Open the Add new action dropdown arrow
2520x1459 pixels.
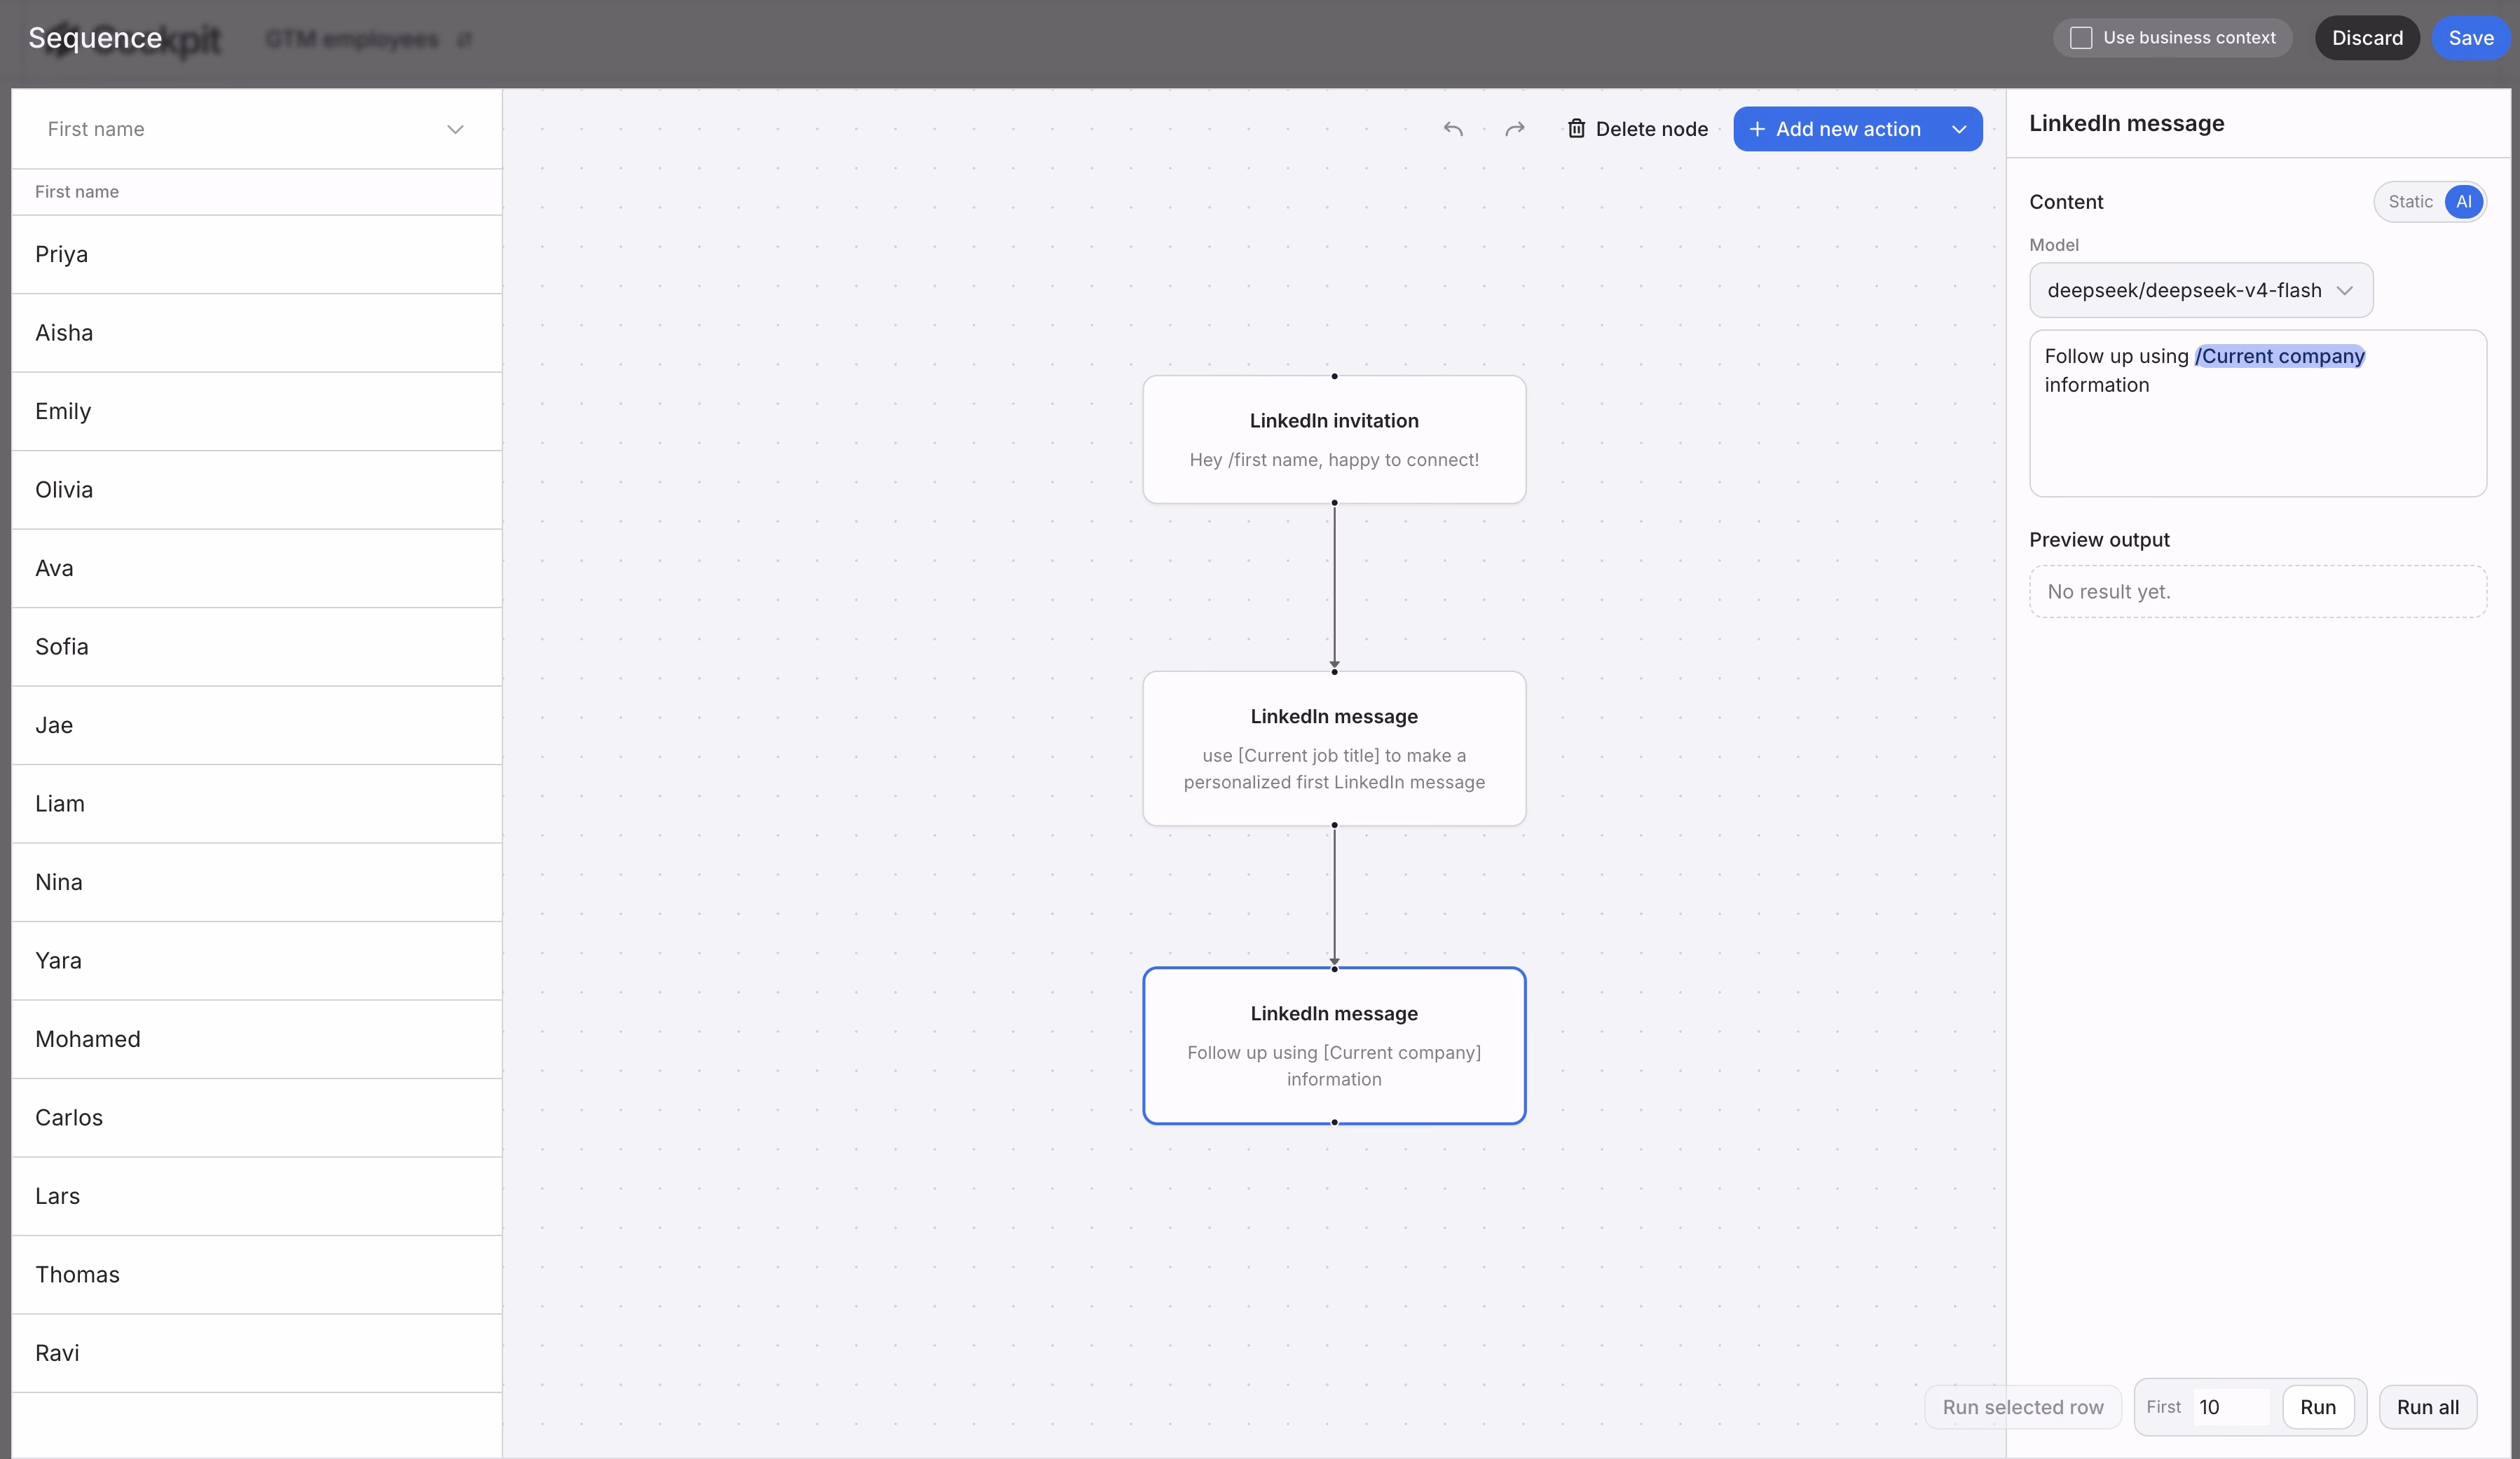pyautogui.click(x=1959, y=129)
